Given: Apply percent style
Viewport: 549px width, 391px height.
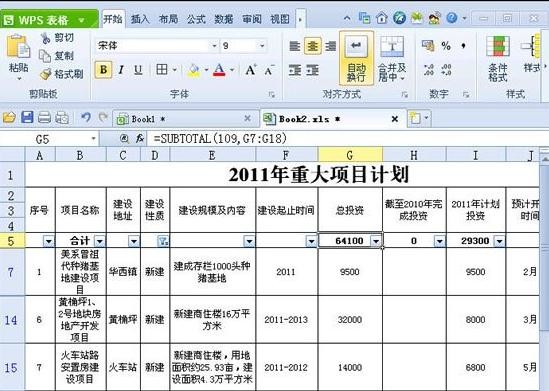Looking at the screenshot, I should pyautogui.click(x=446, y=46).
